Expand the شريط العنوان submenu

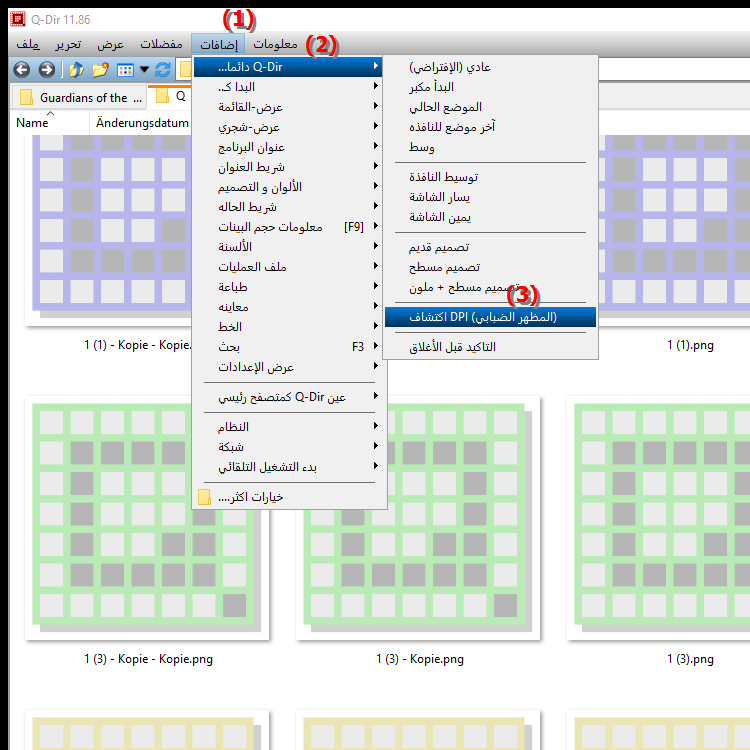pyautogui.click(x=288, y=167)
